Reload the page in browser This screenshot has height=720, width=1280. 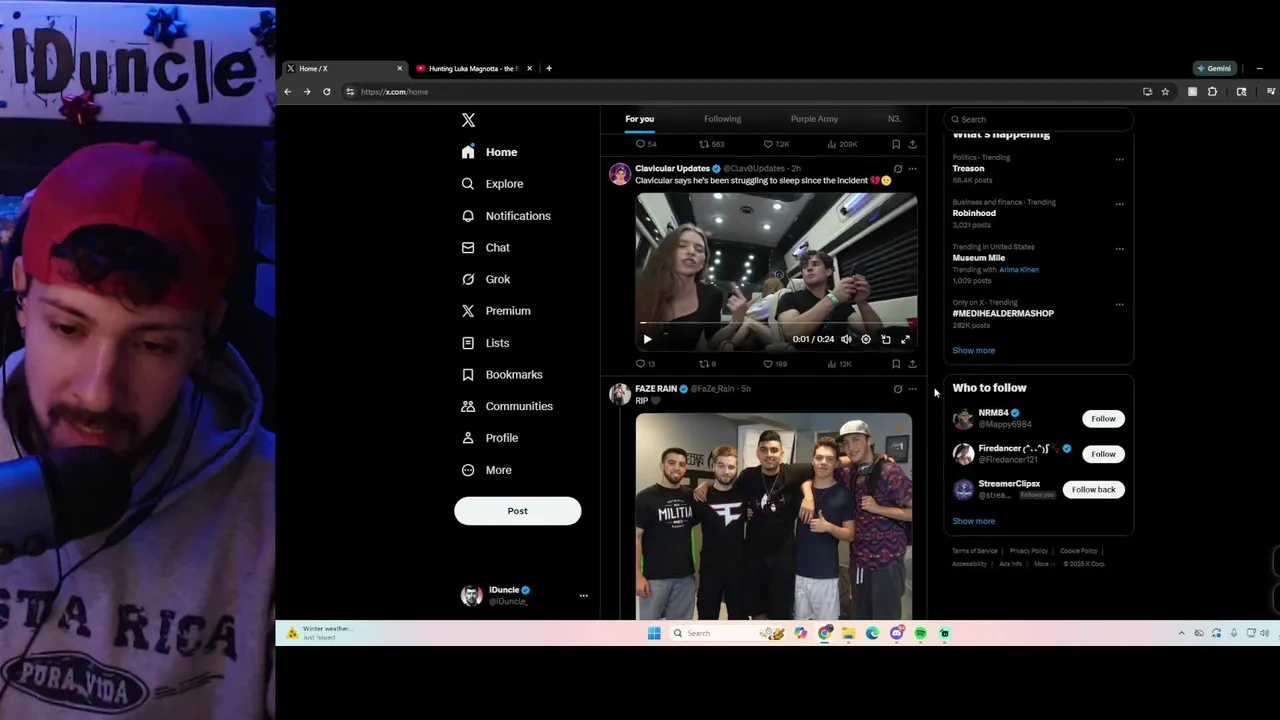click(326, 92)
